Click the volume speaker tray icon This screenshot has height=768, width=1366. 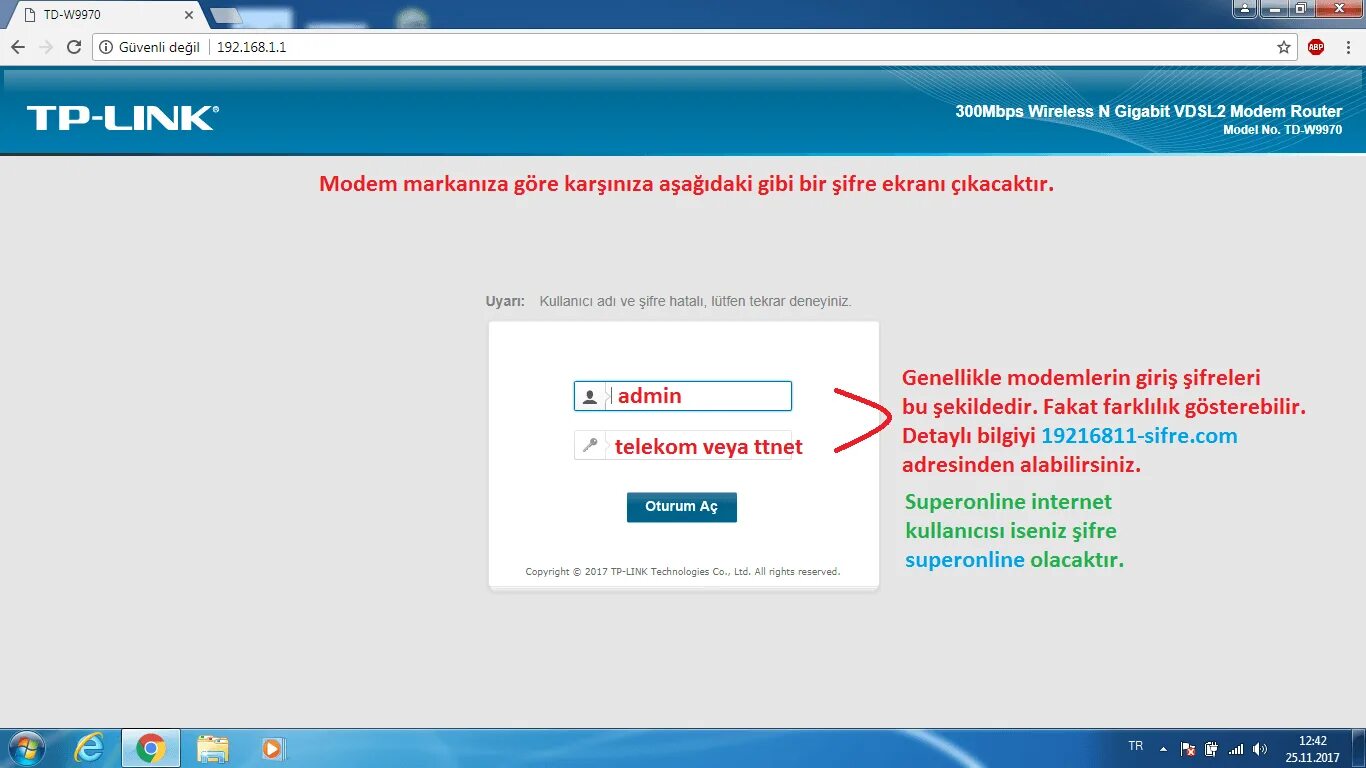coord(1259,748)
